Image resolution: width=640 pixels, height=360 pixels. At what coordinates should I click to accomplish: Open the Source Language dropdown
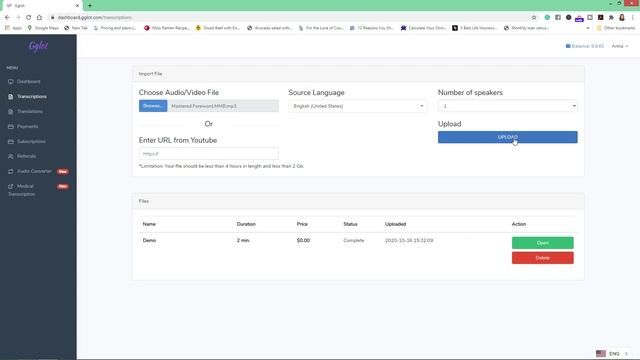358,106
